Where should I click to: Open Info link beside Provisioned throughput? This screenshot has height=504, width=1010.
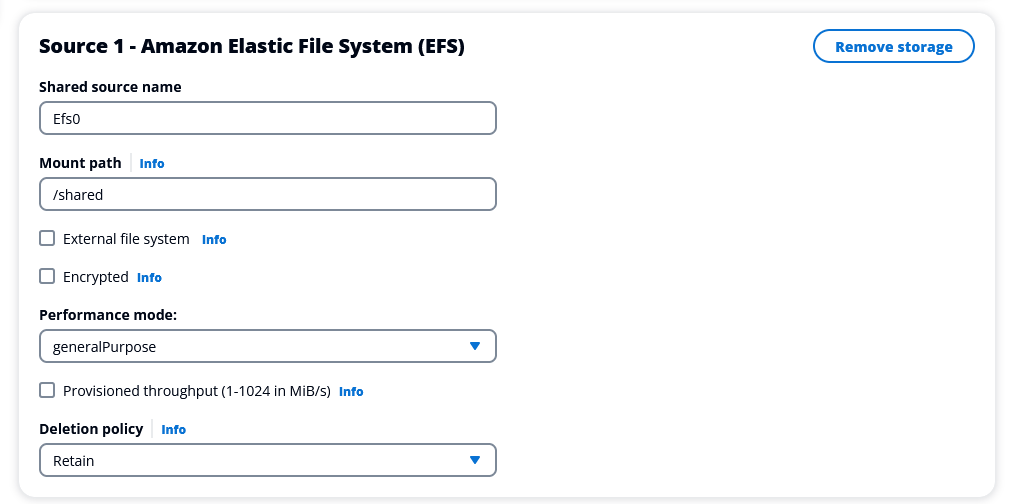(x=351, y=391)
